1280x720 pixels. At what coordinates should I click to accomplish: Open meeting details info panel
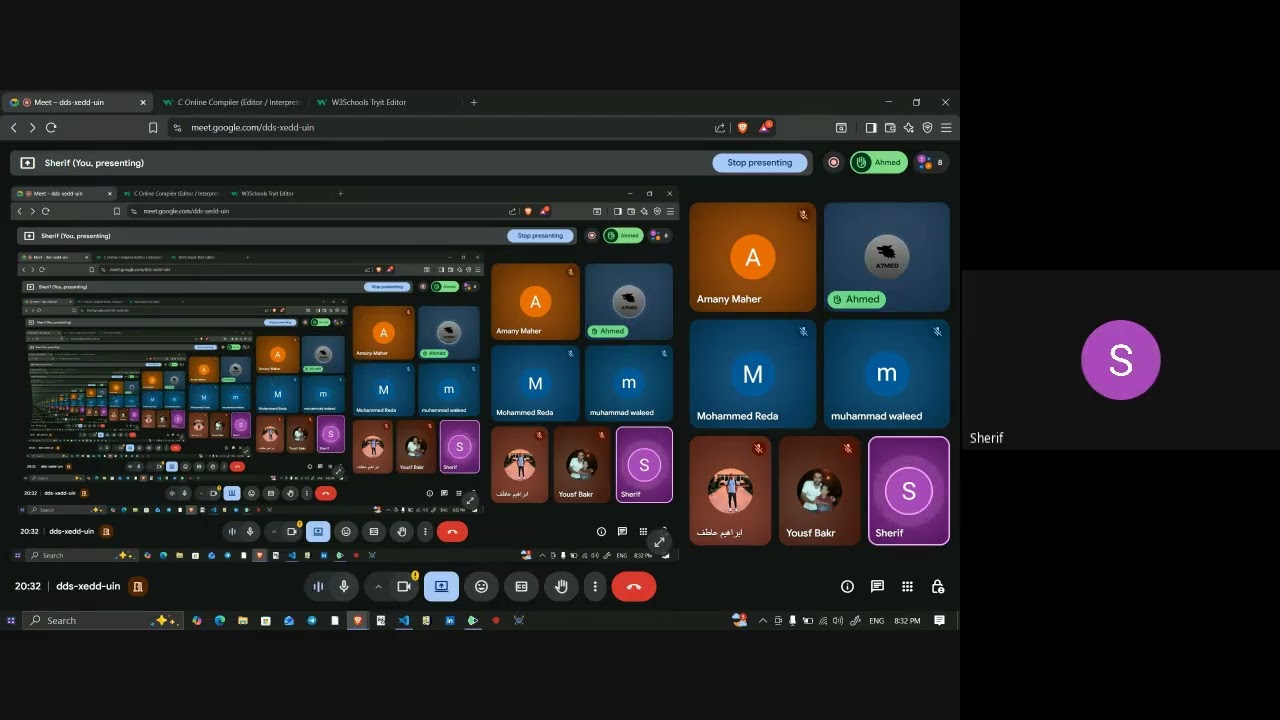847,587
